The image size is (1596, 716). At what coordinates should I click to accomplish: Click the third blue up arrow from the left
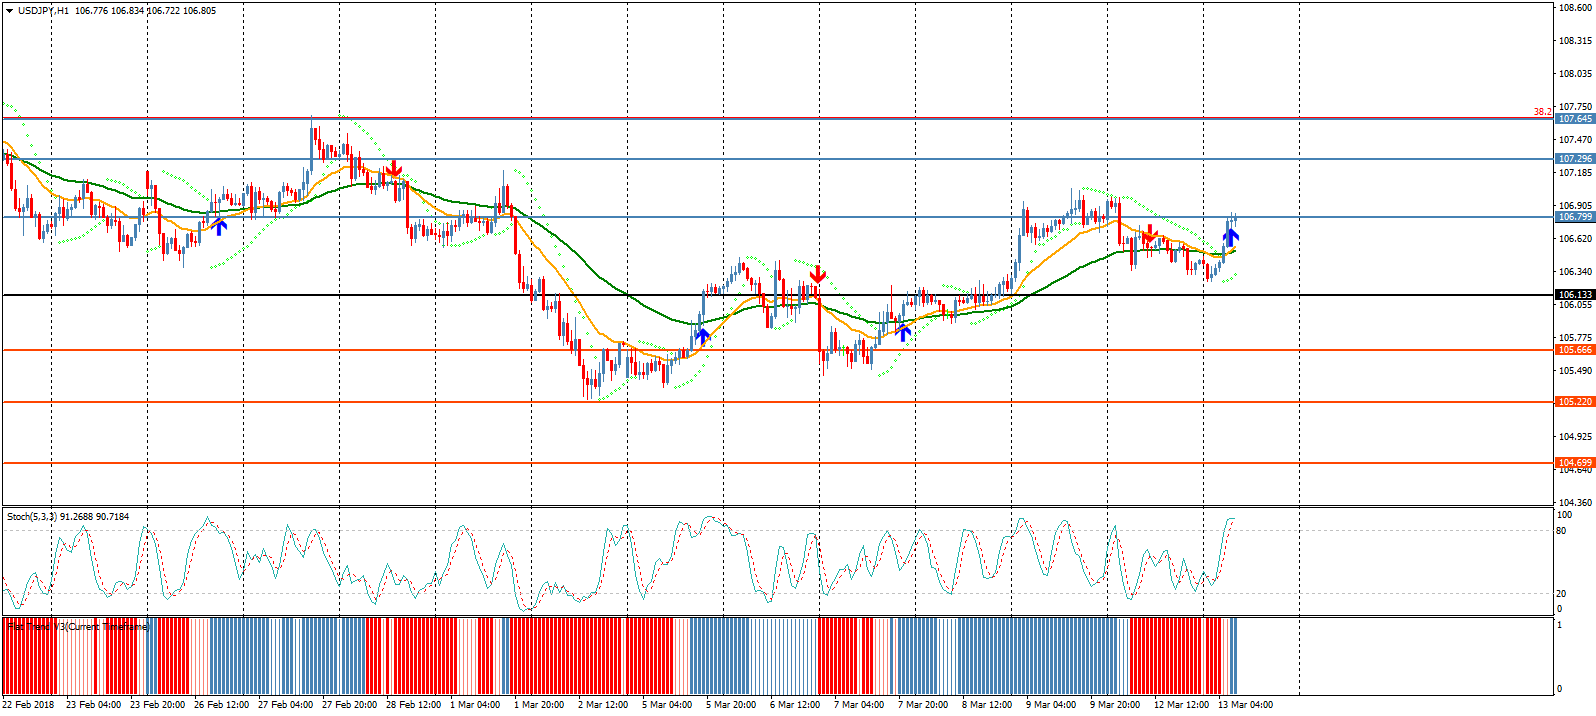click(x=904, y=333)
